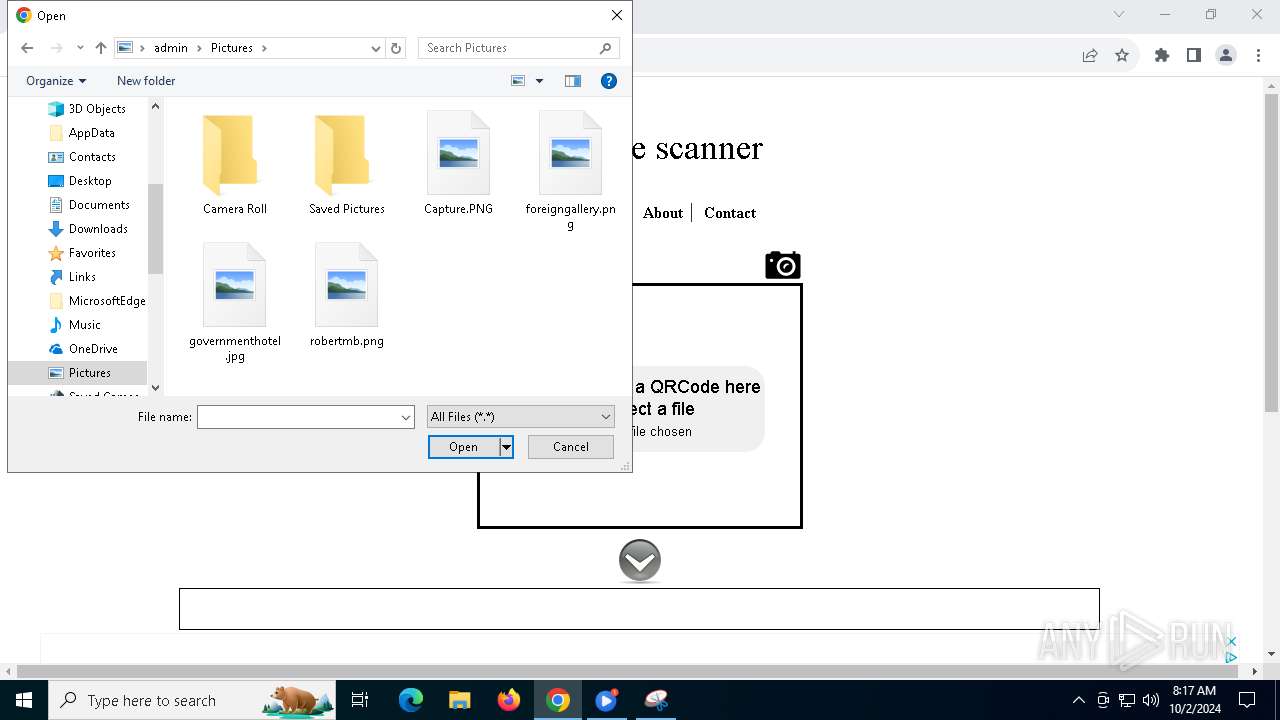Click the taskbar search box
Image resolution: width=1280 pixels, height=720 pixels.
click(x=192, y=700)
